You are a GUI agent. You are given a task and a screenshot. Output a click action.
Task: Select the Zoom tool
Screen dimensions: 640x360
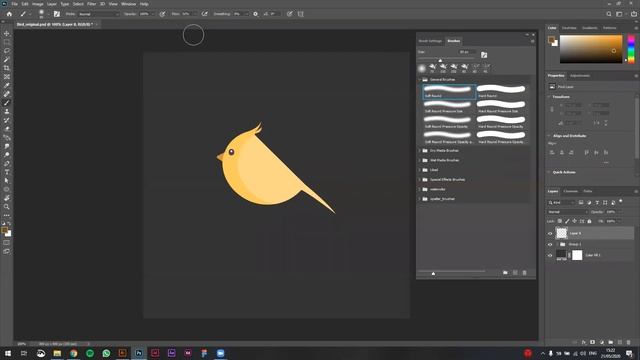pos(7,207)
